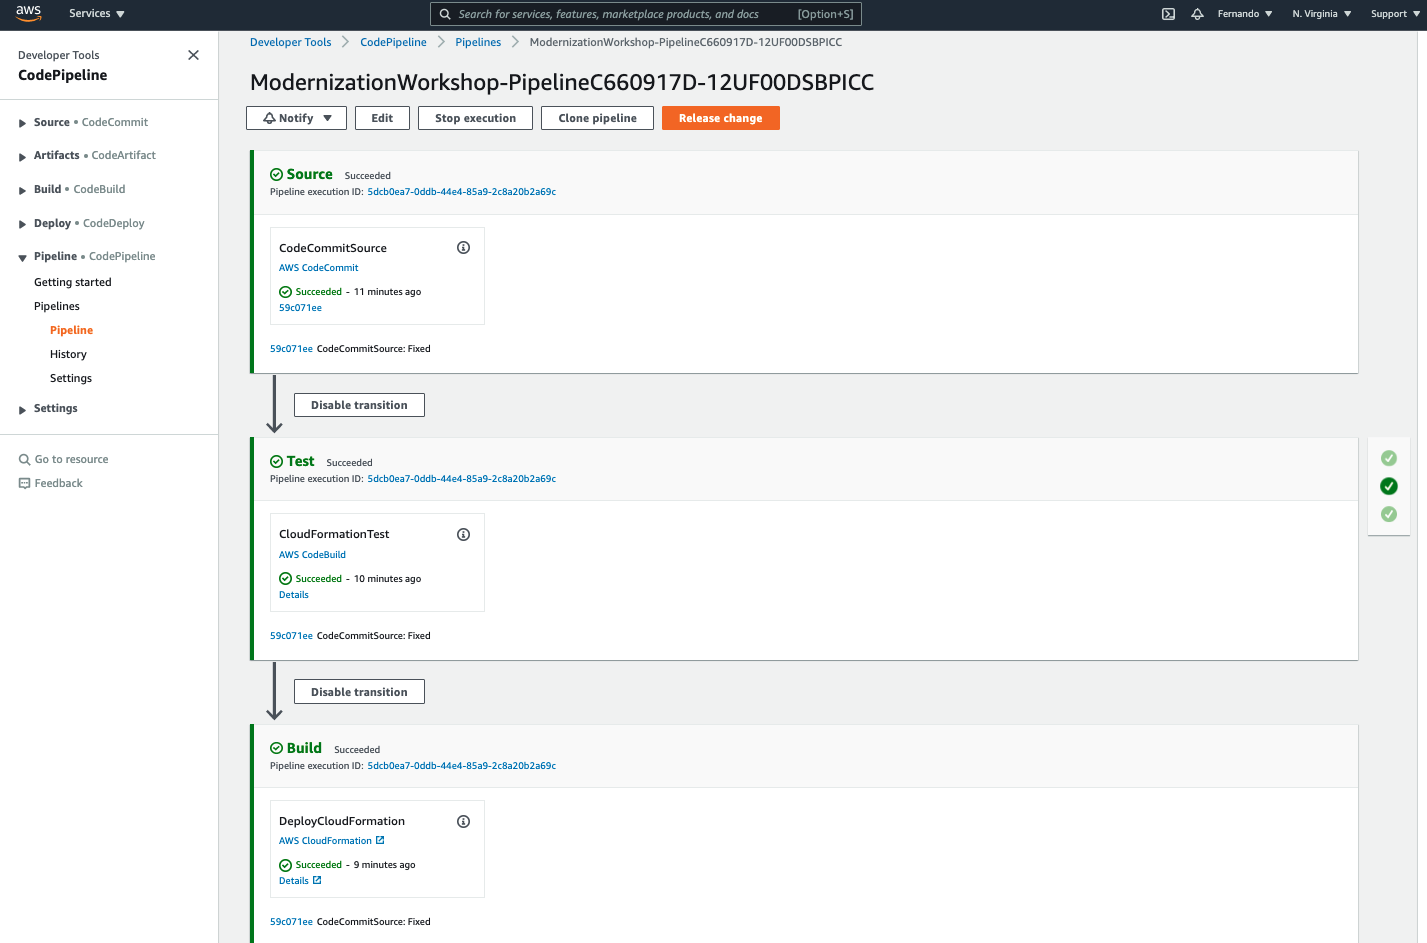Show info for CloudFormationTest action

[x=463, y=535]
